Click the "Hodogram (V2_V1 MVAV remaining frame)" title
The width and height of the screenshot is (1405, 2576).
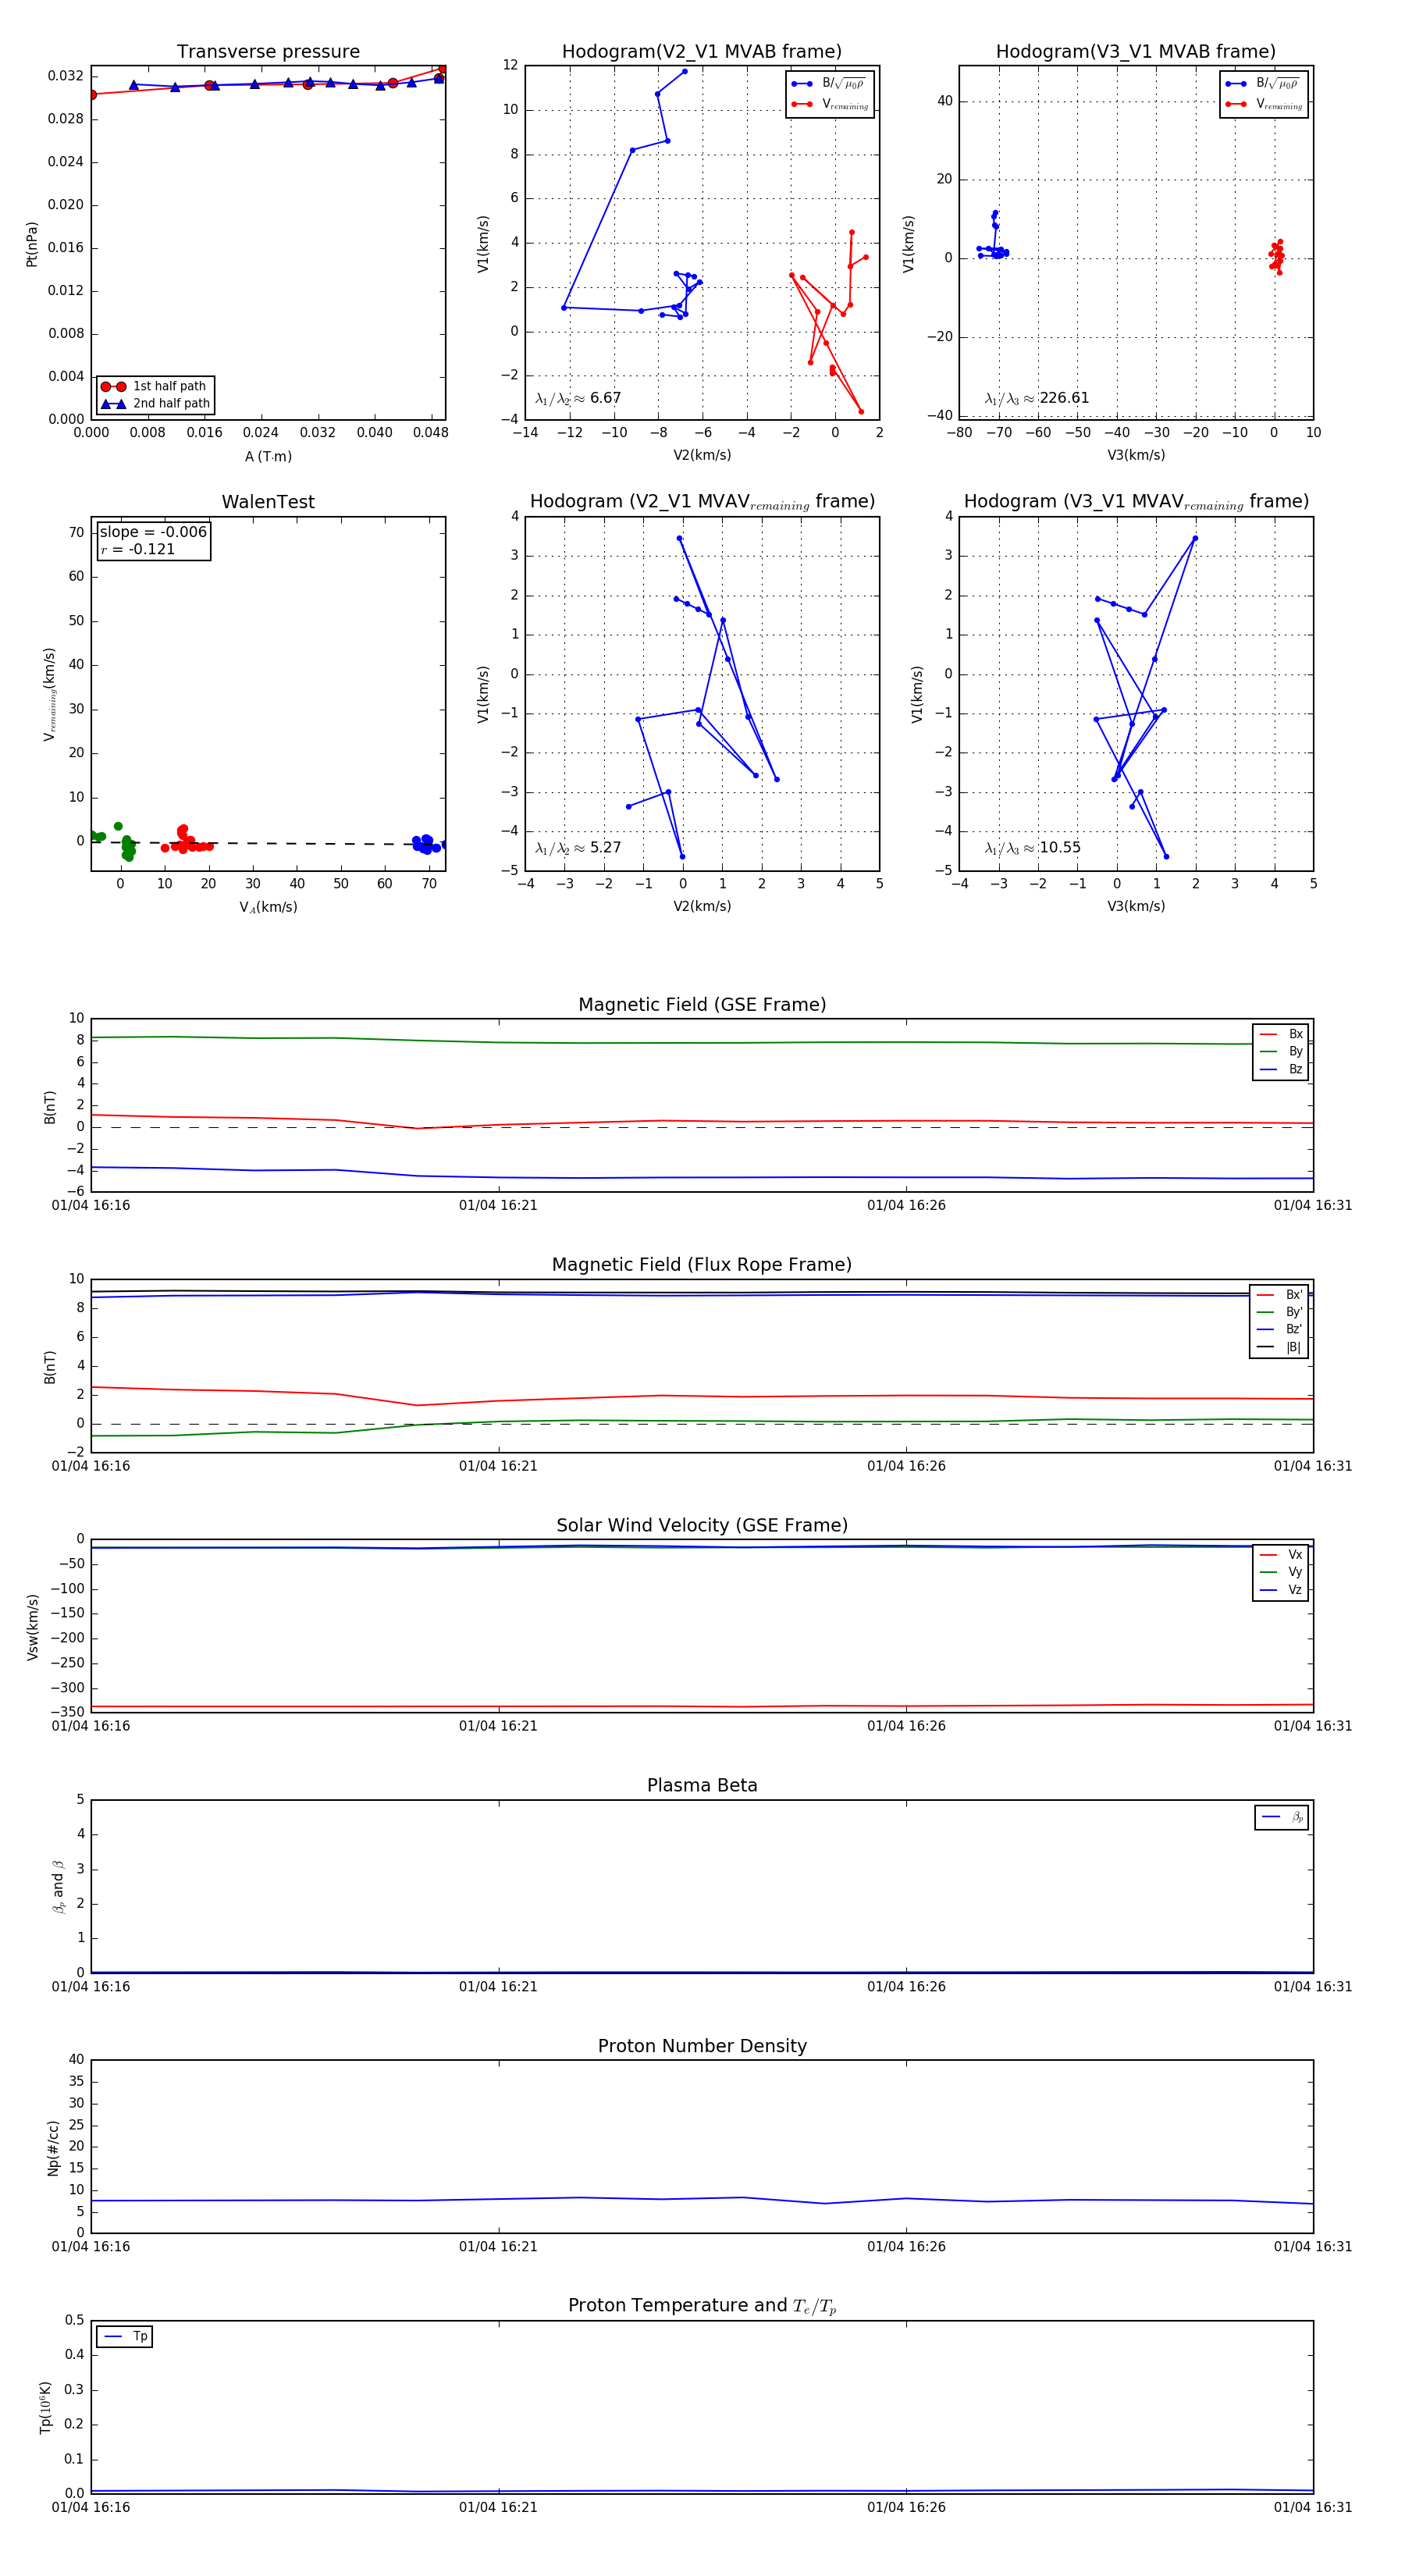pyautogui.click(x=702, y=502)
